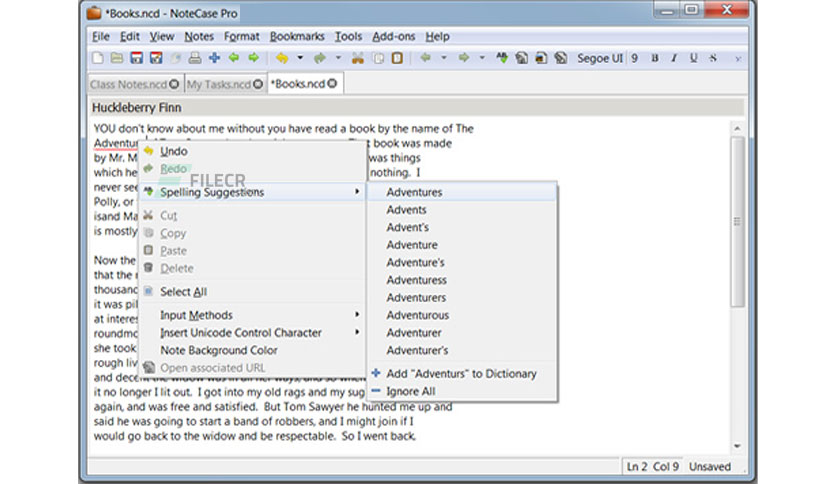This screenshot has height=484, width=836.
Task: Click the greyed Forward navigation arrow
Action: click(x=463, y=58)
